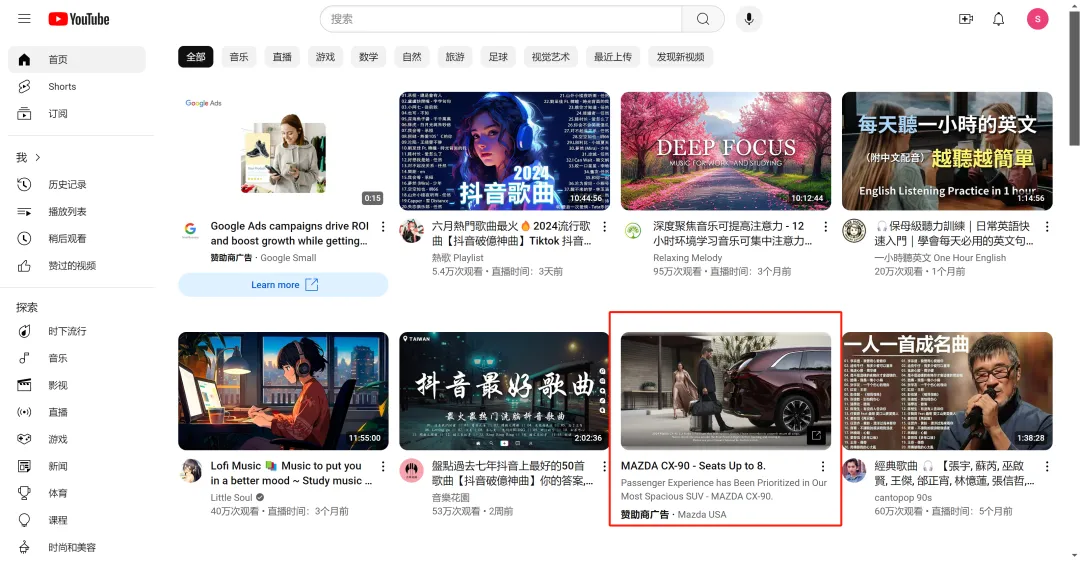Expand the 我 section chevron
Viewport: 1080px width, 561px height.
38,158
